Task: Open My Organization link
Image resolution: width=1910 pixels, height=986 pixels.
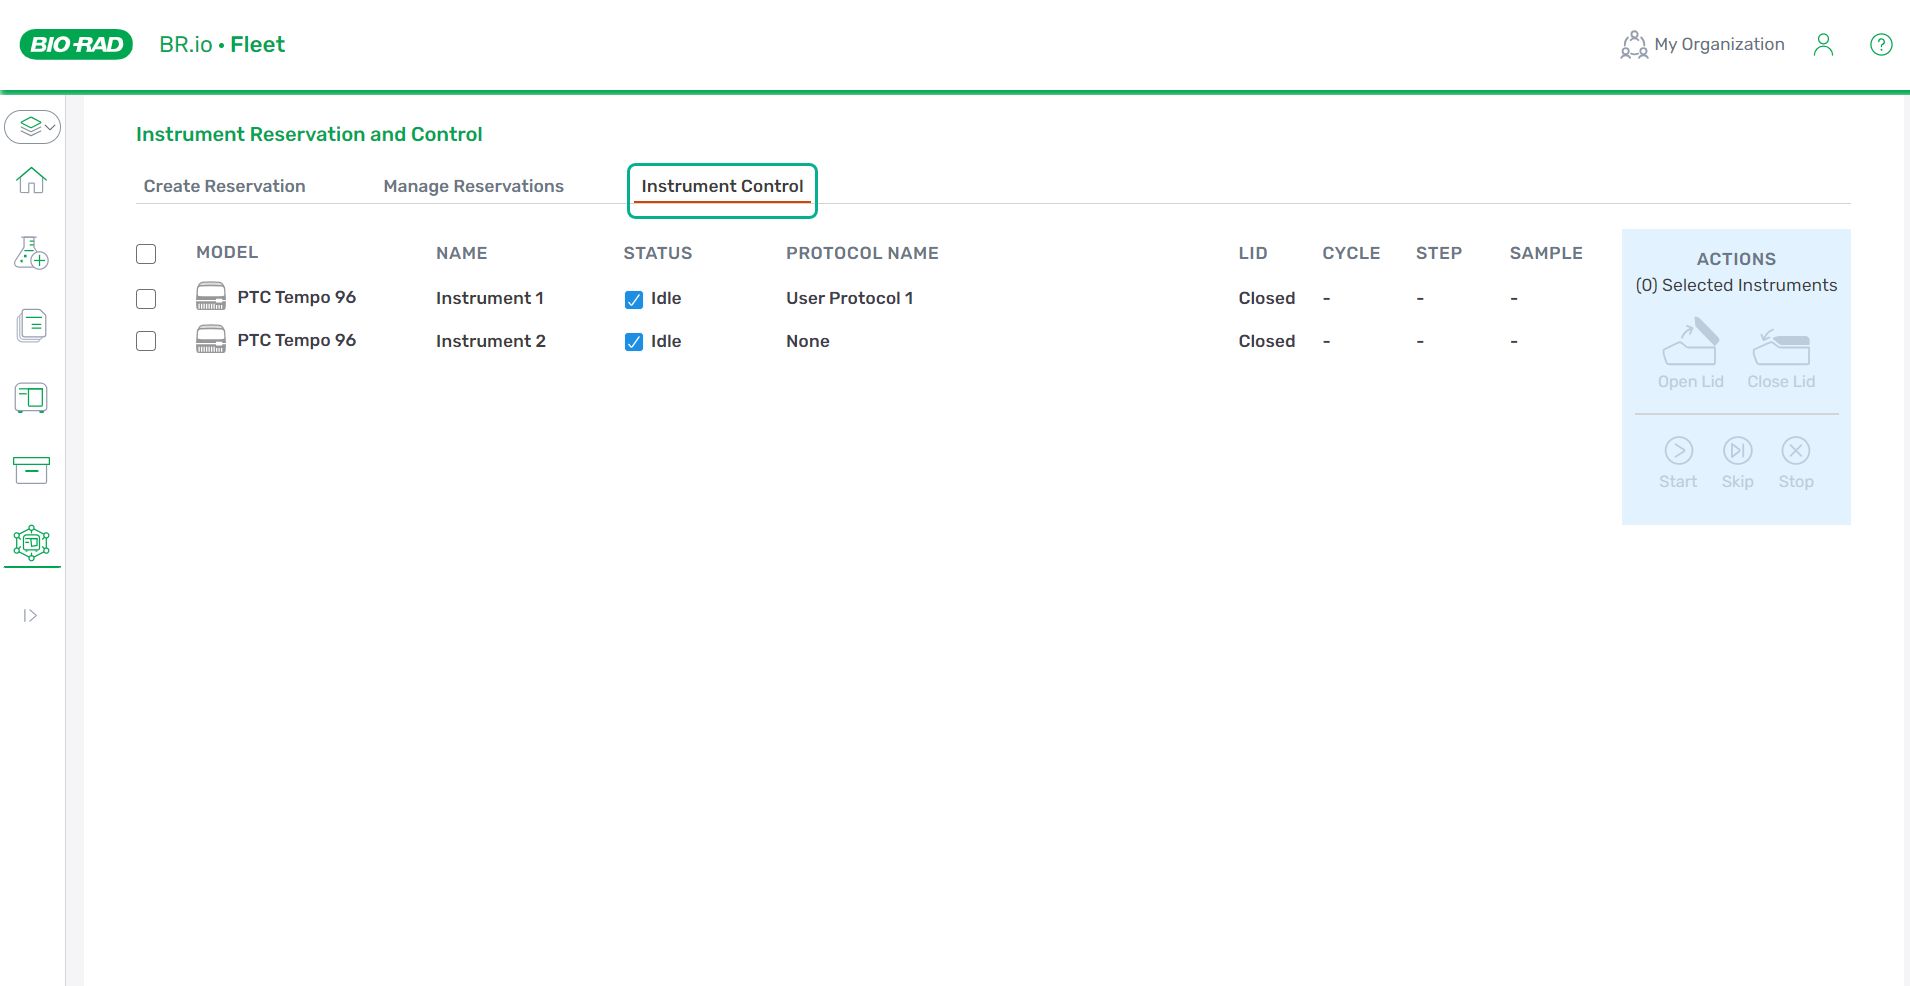Action: point(1703,45)
